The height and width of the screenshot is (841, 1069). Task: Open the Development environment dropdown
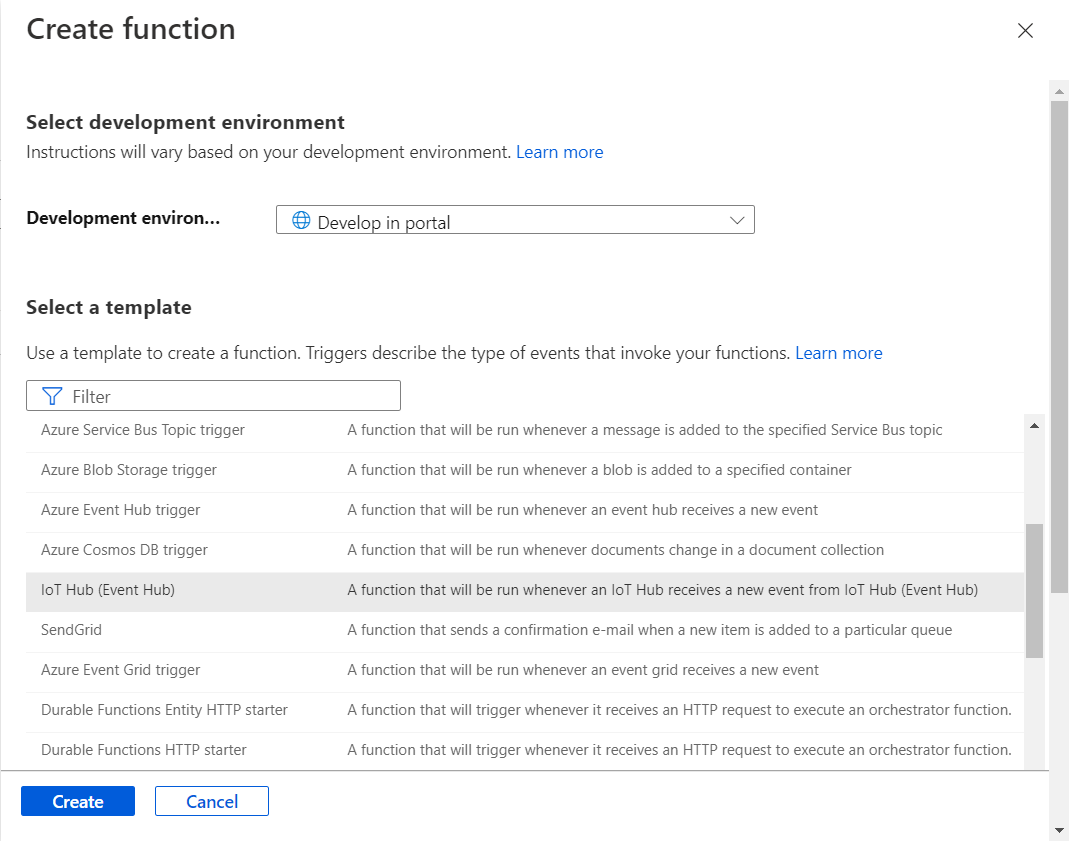pyautogui.click(x=515, y=220)
